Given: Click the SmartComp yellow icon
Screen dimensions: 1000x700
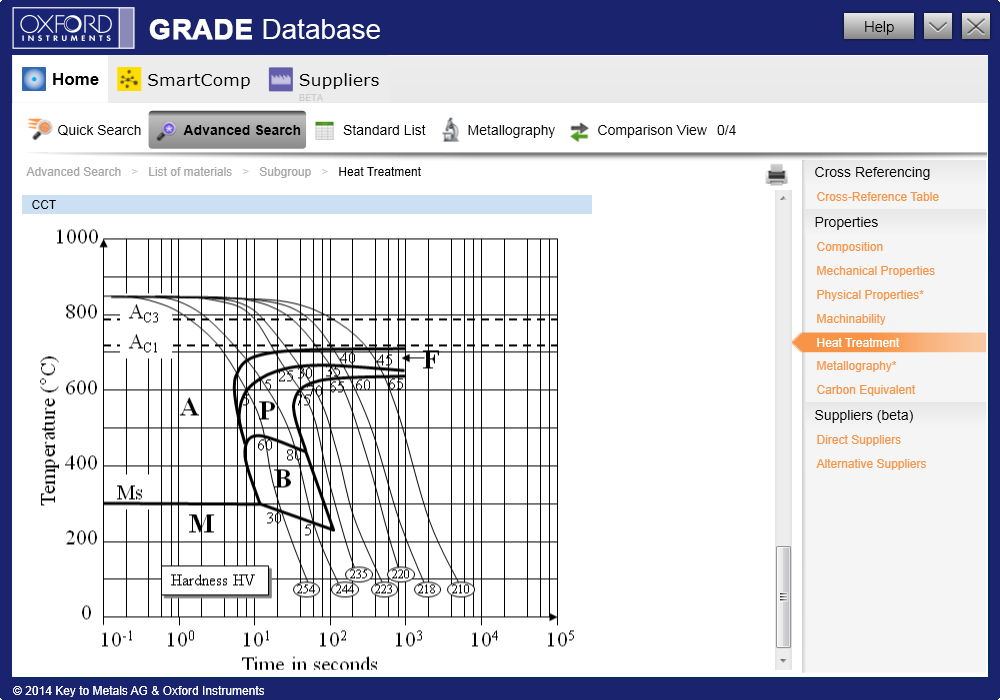Looking at the screenshot, I should pyautogui.click(x=129, y=79).
